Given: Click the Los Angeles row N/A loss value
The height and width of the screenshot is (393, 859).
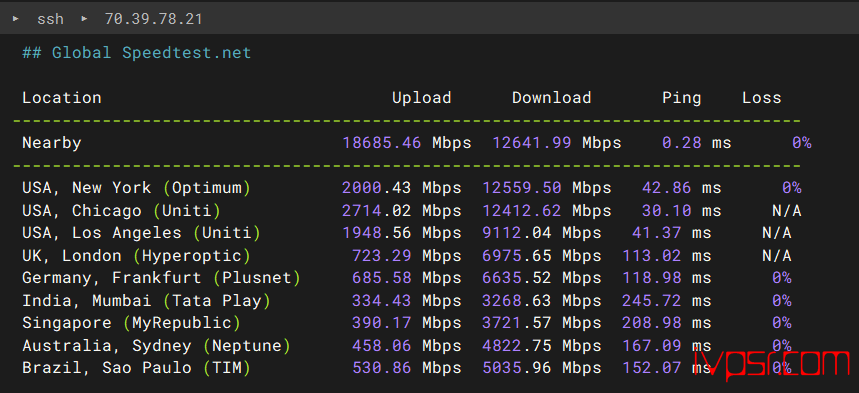Looking at the screenshot, I should 777,233.
